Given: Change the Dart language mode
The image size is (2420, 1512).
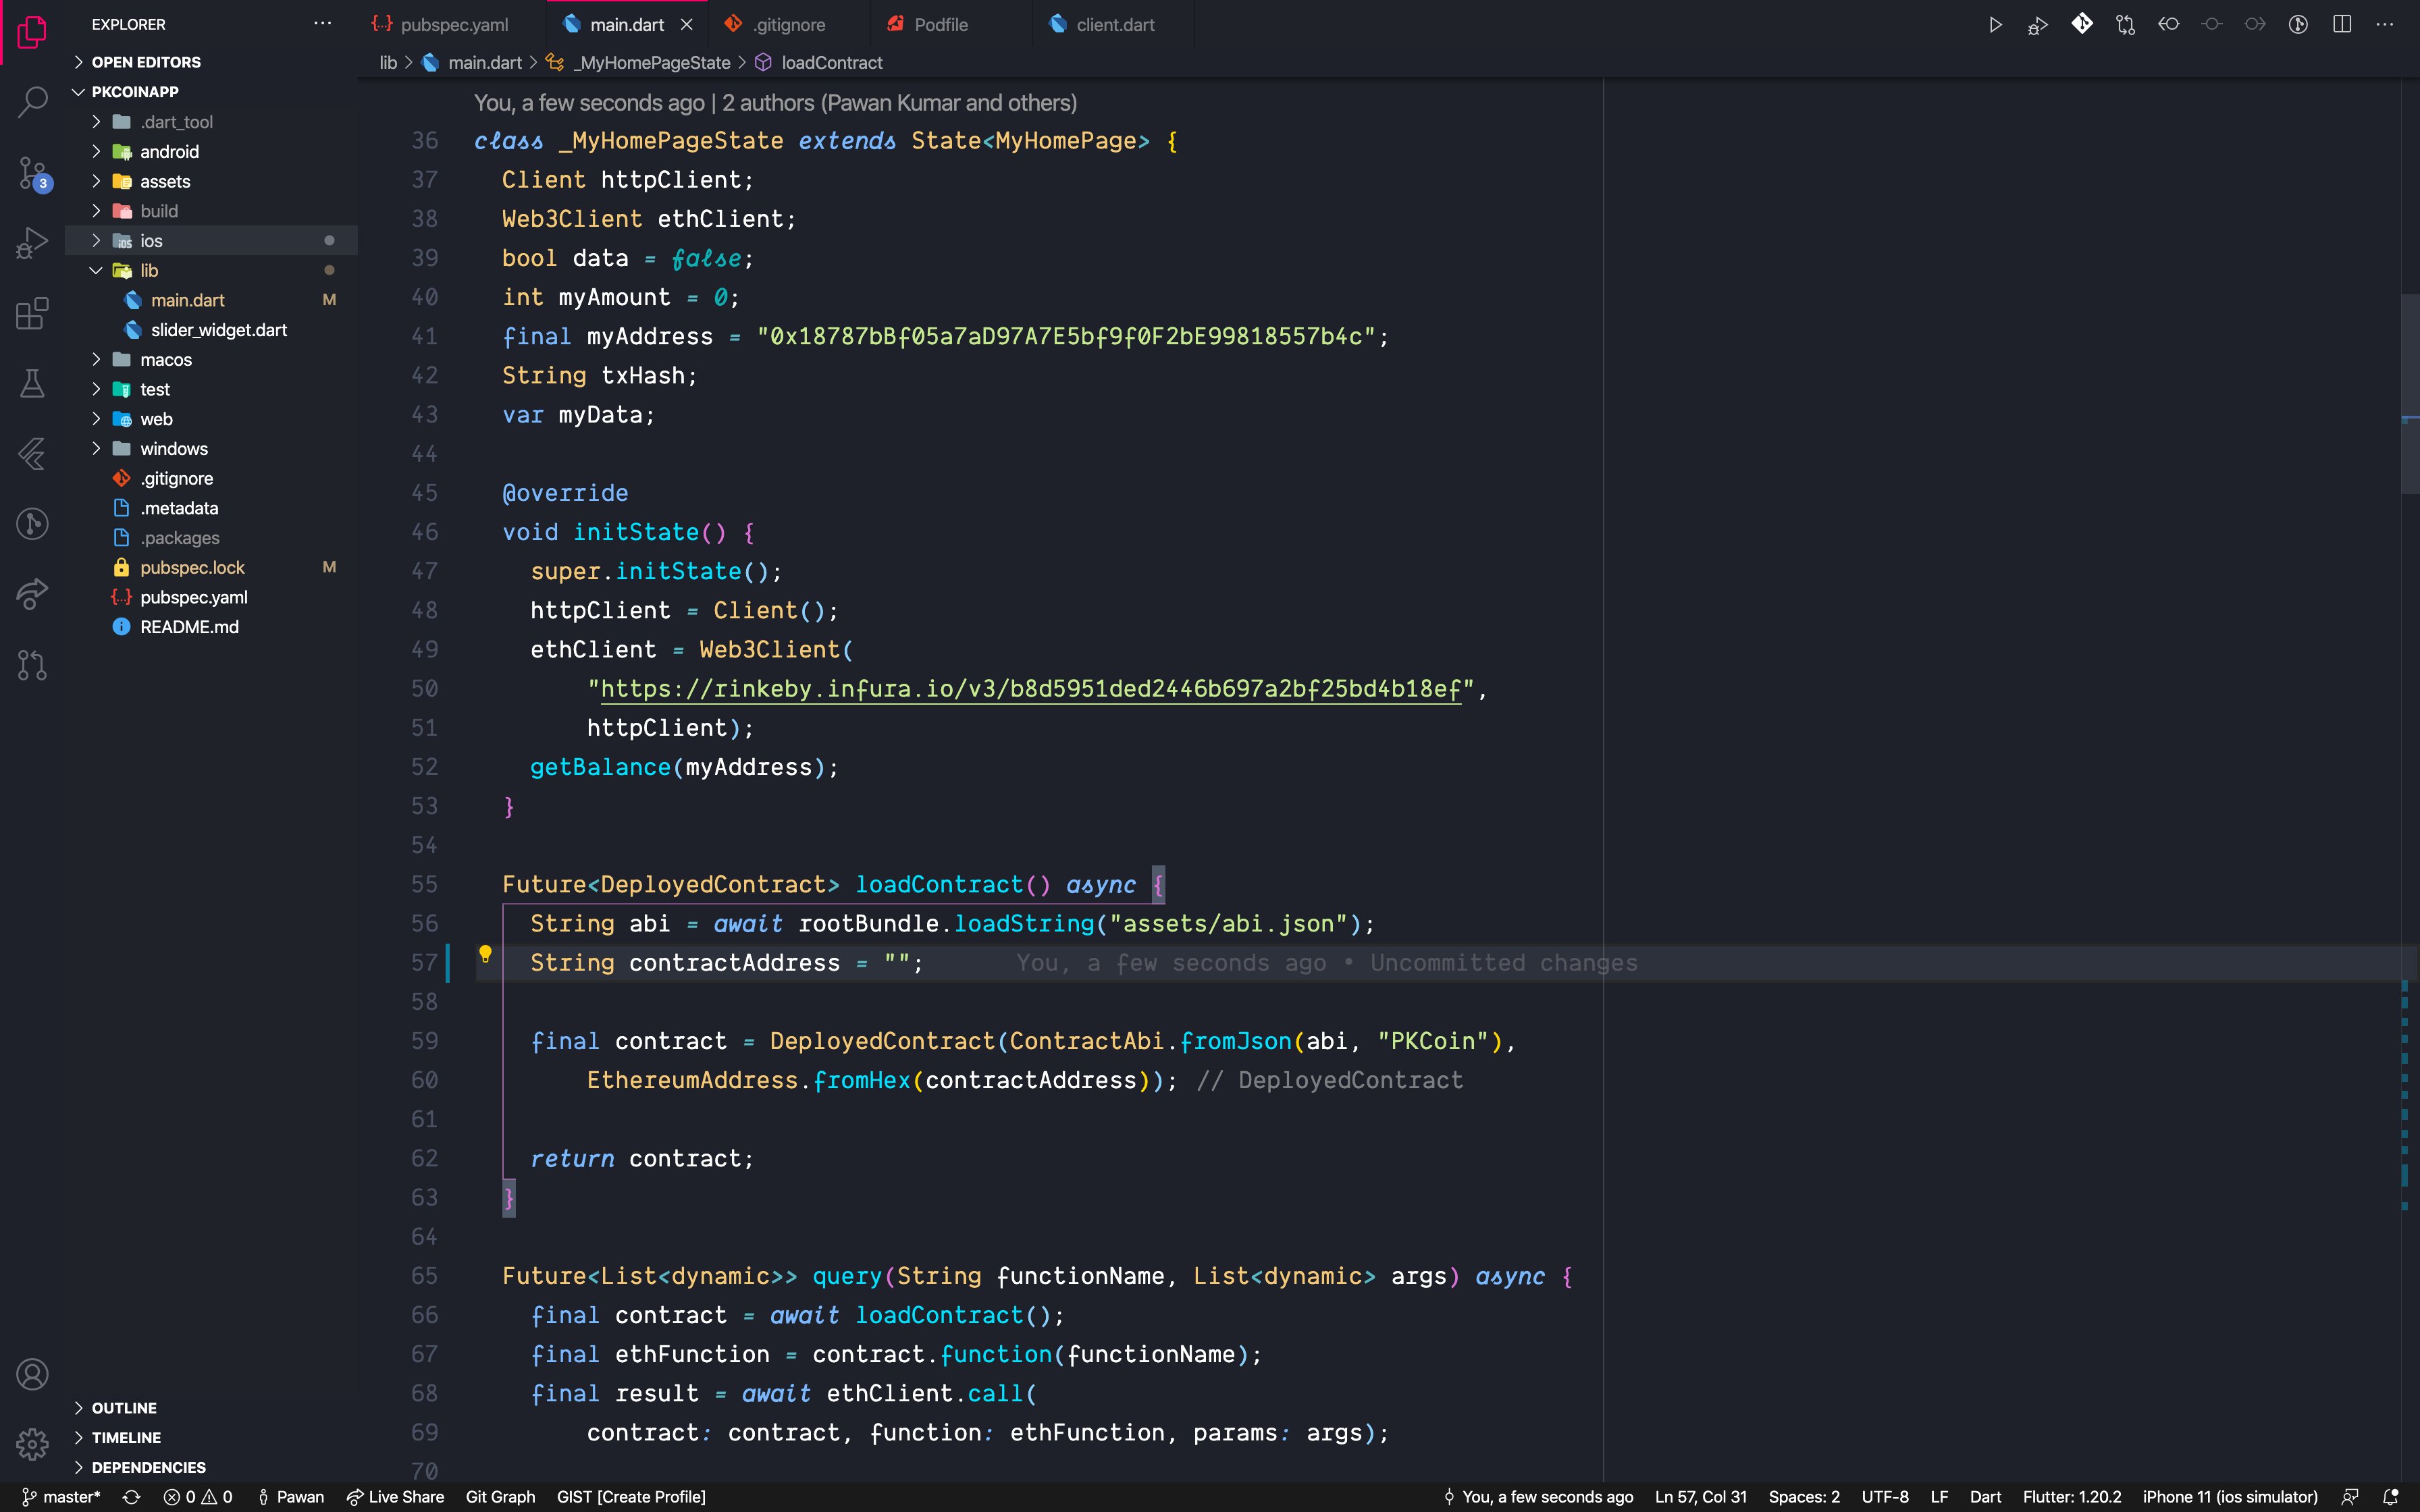Looking at the screenshot, I should 1985,1497.
